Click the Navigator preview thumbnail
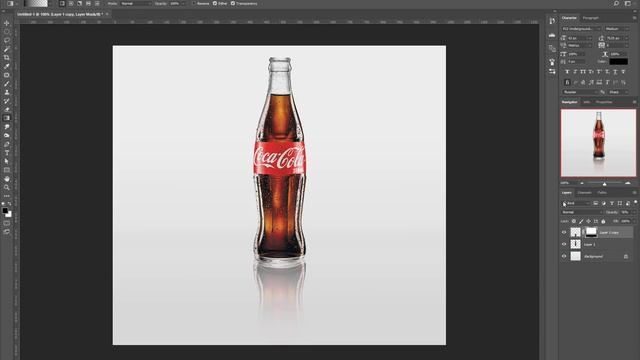This screenshot has height=360, width=640. click(x=598, y=143)
